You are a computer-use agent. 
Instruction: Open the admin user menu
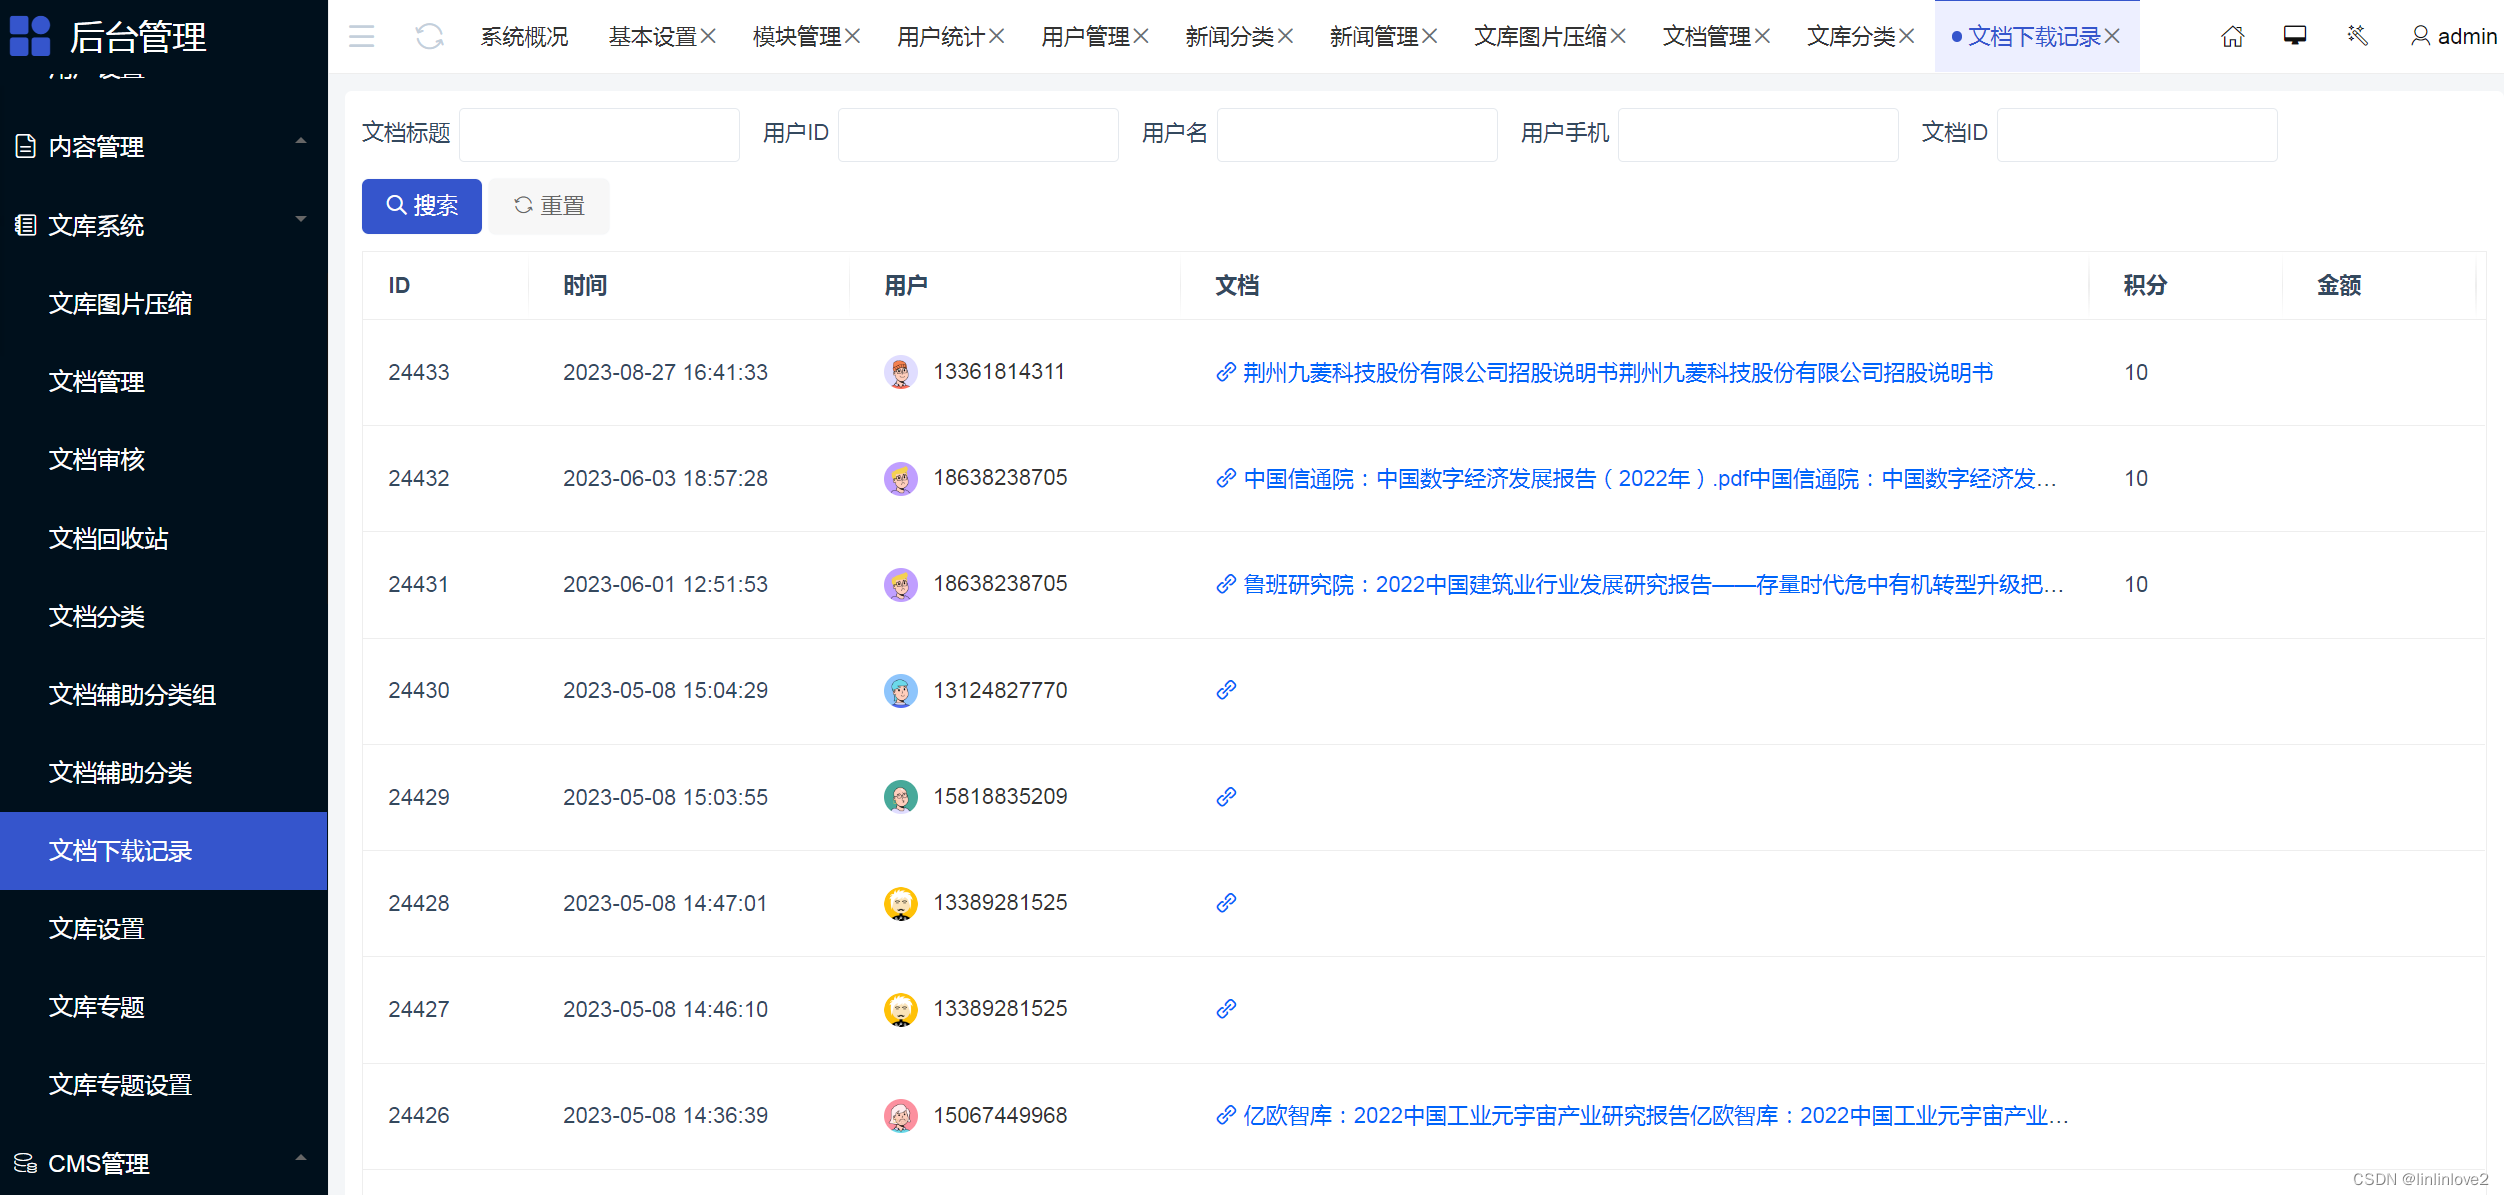[x=2453, y=37]
